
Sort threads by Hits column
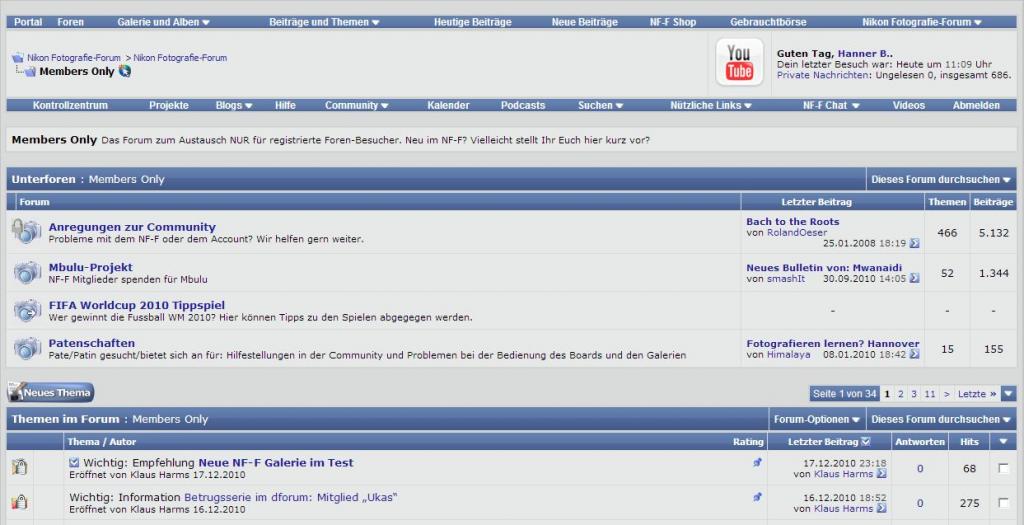tap(970, 441)
